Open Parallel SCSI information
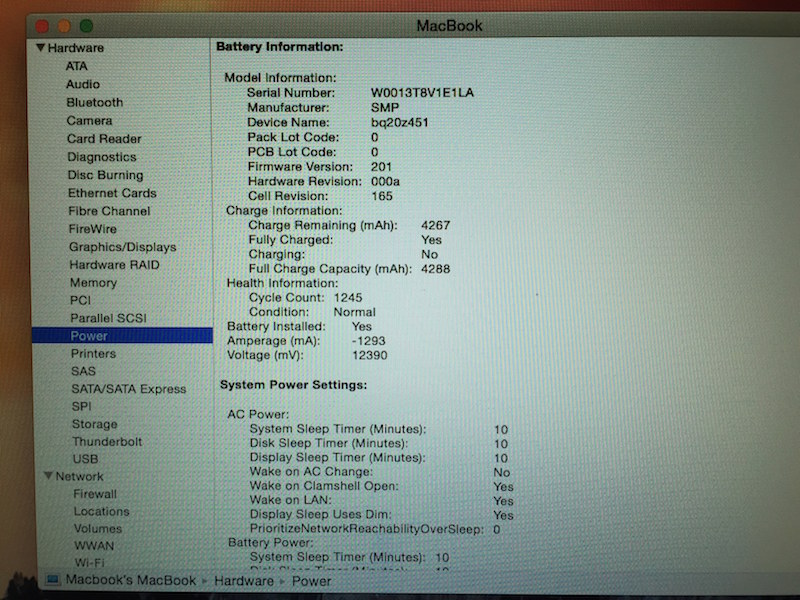Viewport: 800px width, 600px height. [109, 318]
